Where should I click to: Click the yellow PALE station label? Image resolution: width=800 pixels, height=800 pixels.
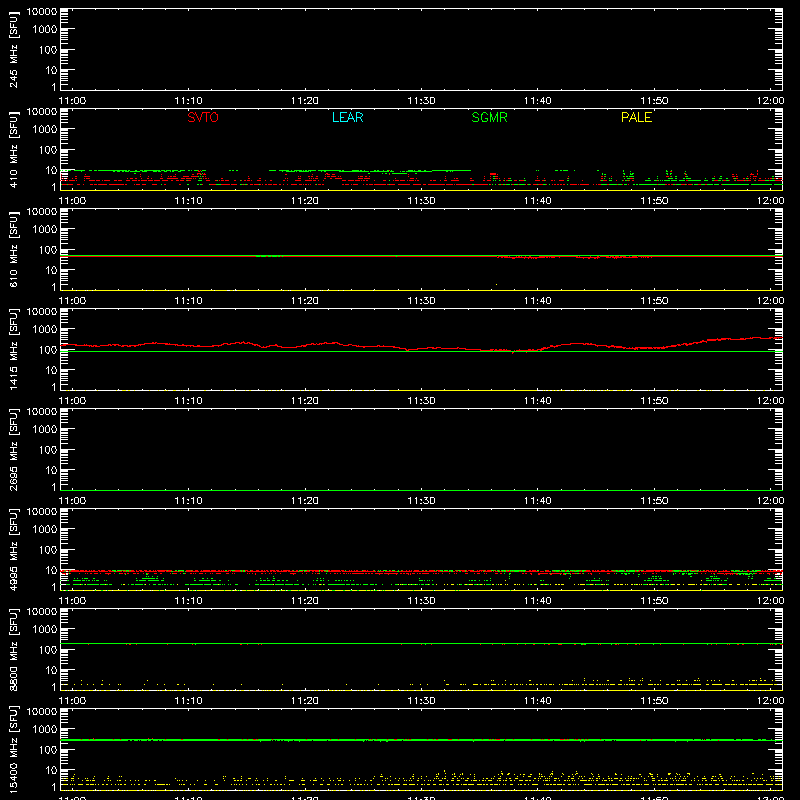click(636, 117)
